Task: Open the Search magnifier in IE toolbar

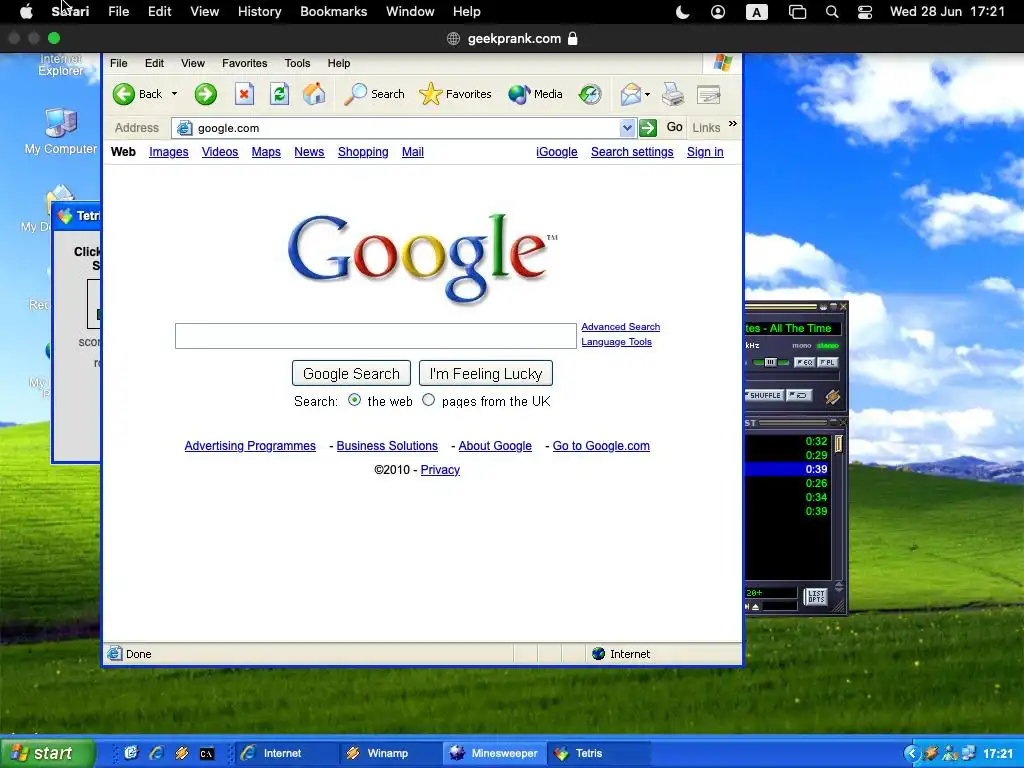Action: click(355, 94)
